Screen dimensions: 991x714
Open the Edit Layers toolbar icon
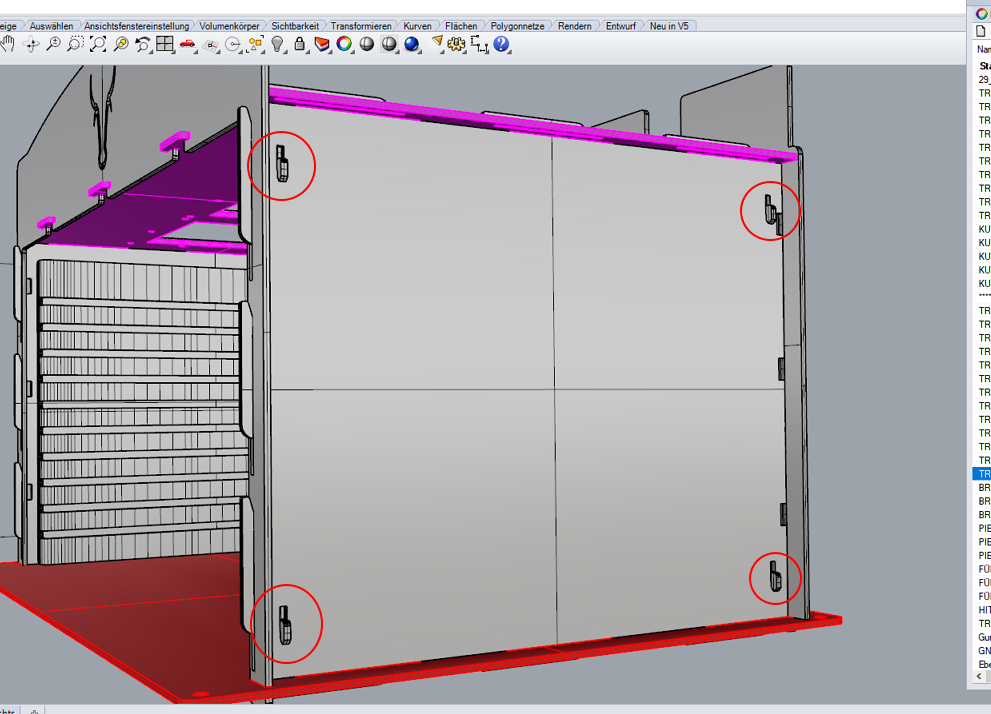322,44
